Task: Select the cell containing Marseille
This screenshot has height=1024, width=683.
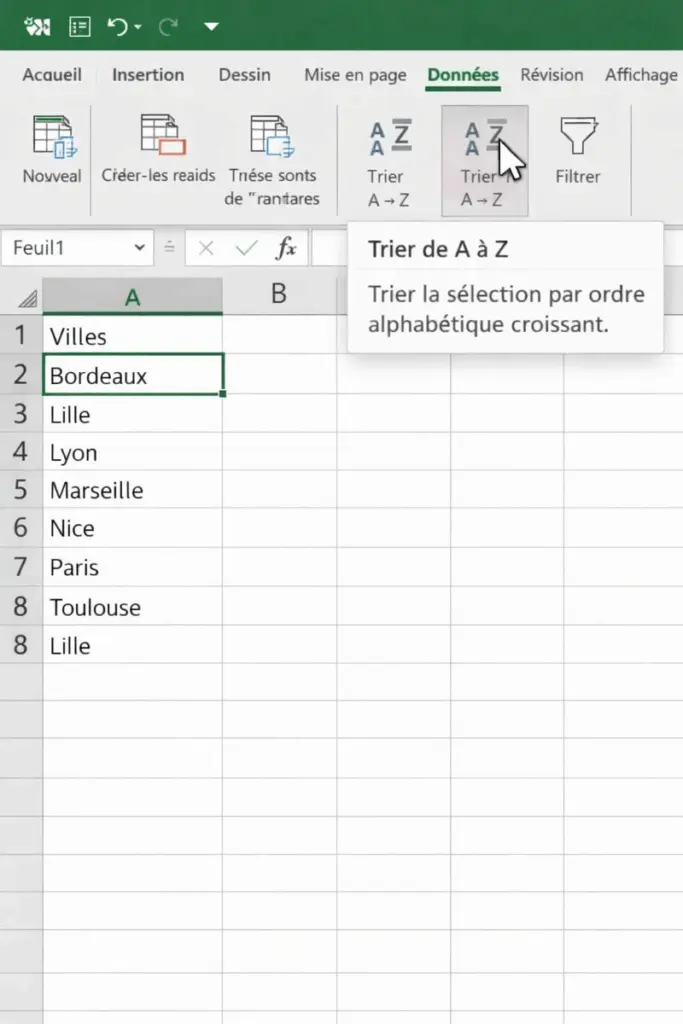Action: [132, 491]
